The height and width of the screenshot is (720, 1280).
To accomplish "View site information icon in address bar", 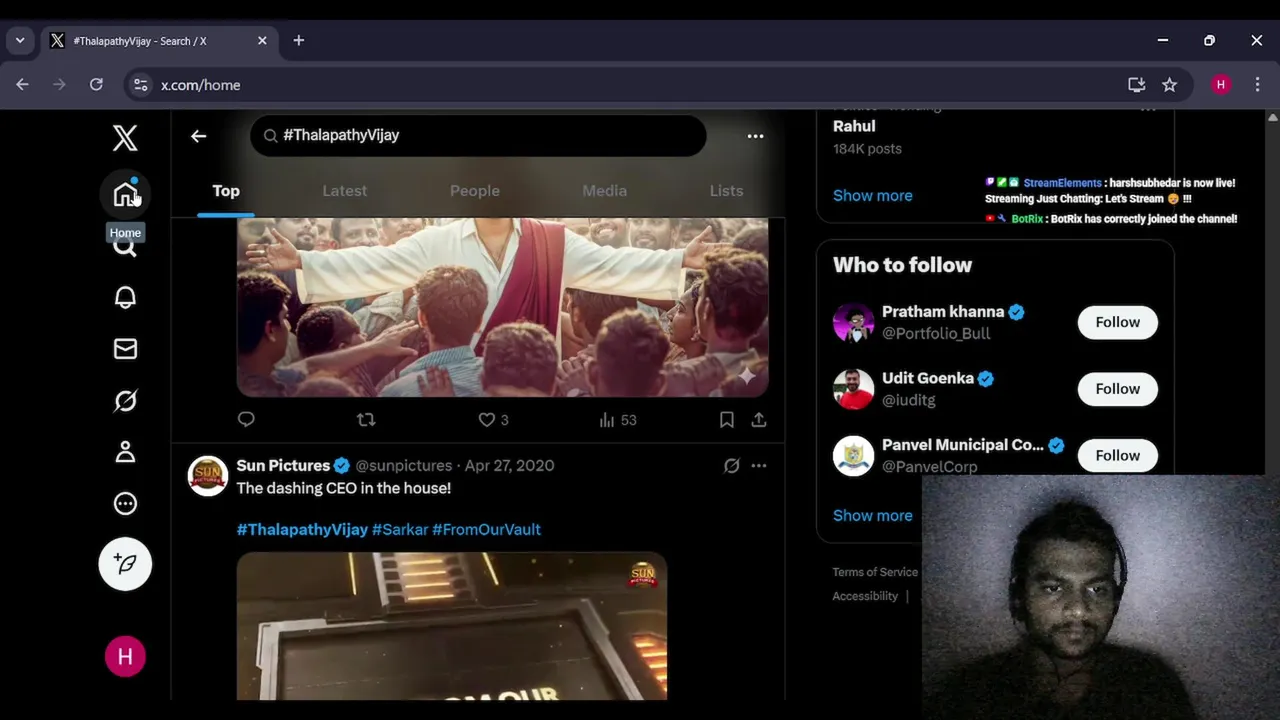I will click(140, 85).
